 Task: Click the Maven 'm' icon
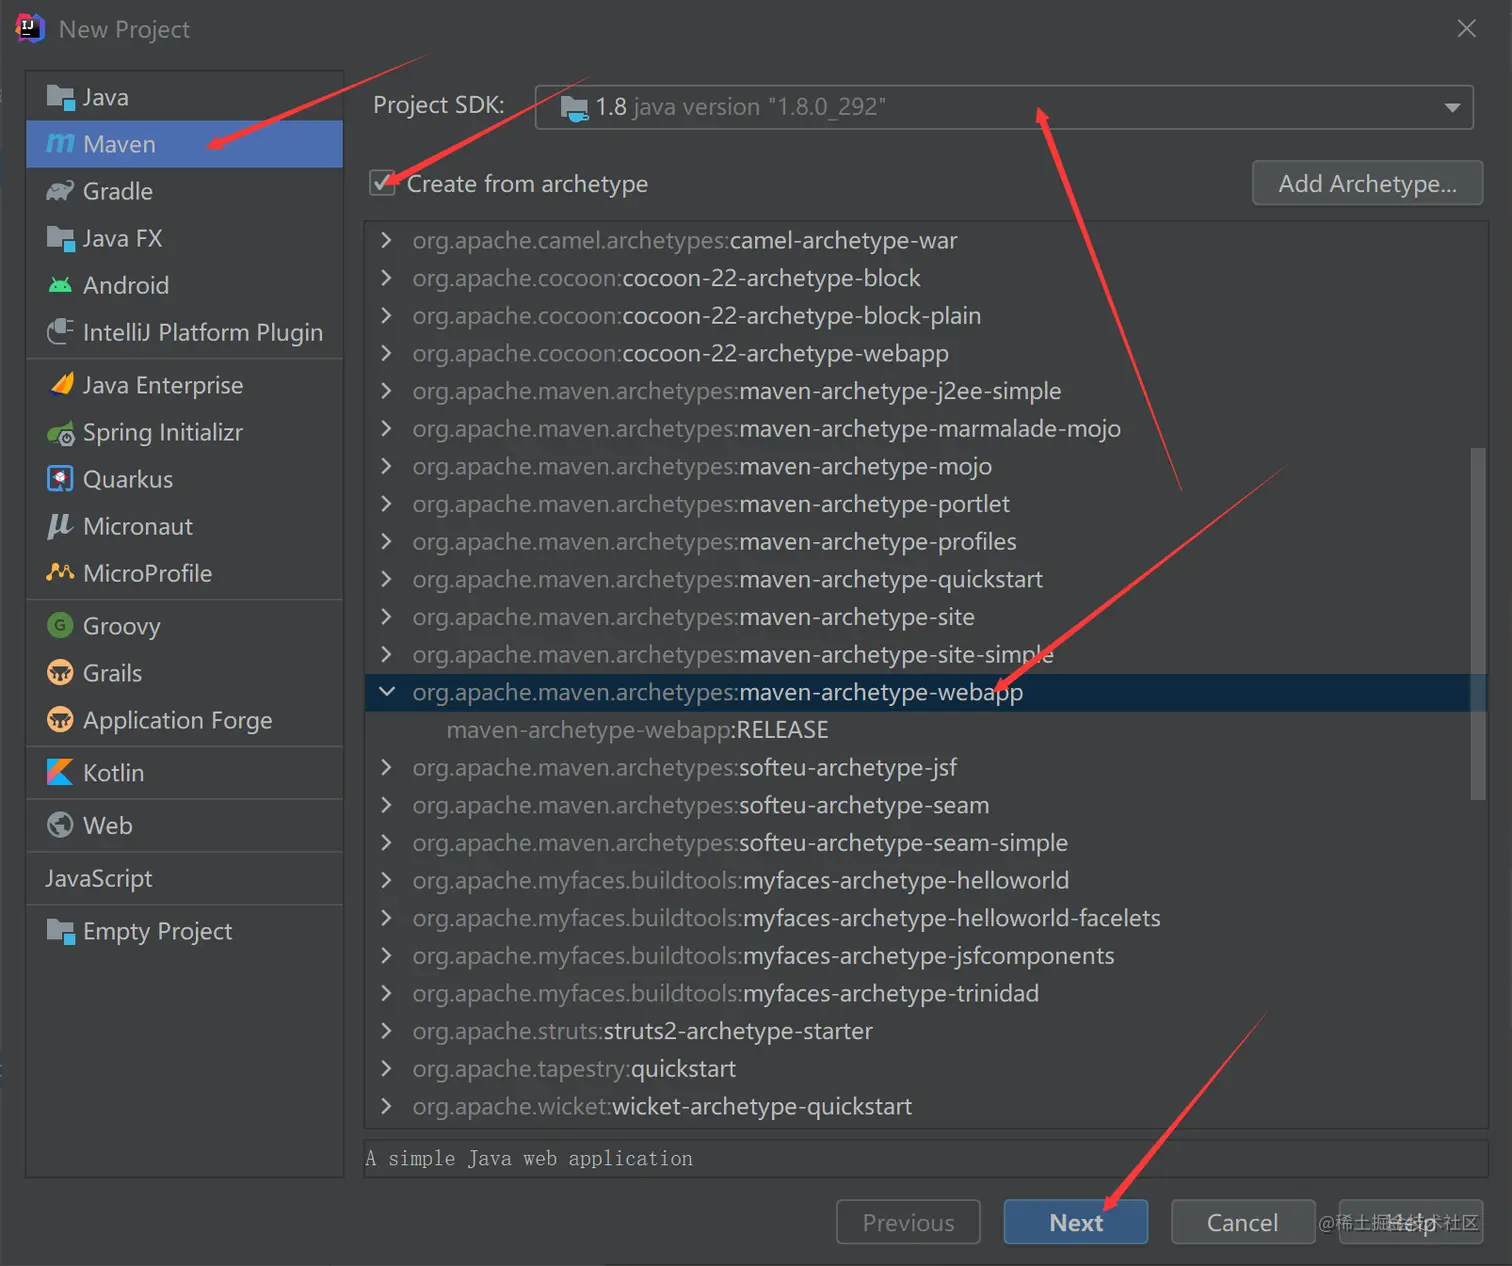(x=60, y=144)
